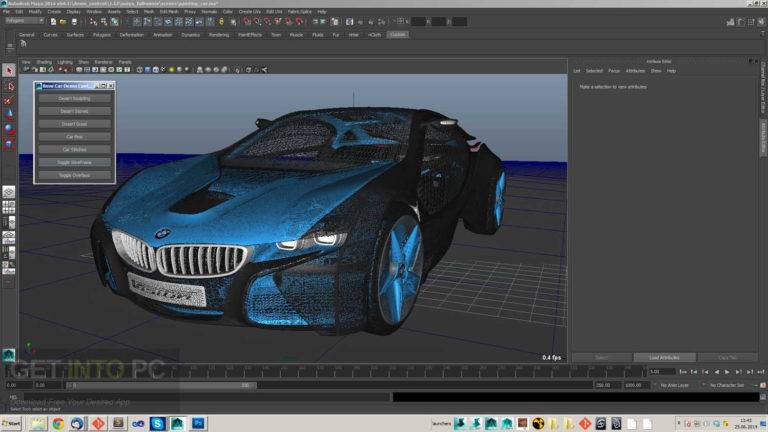The image size is (768, 432).
Task: Launch Skype from the taskbar
Action: coord(157,423)
